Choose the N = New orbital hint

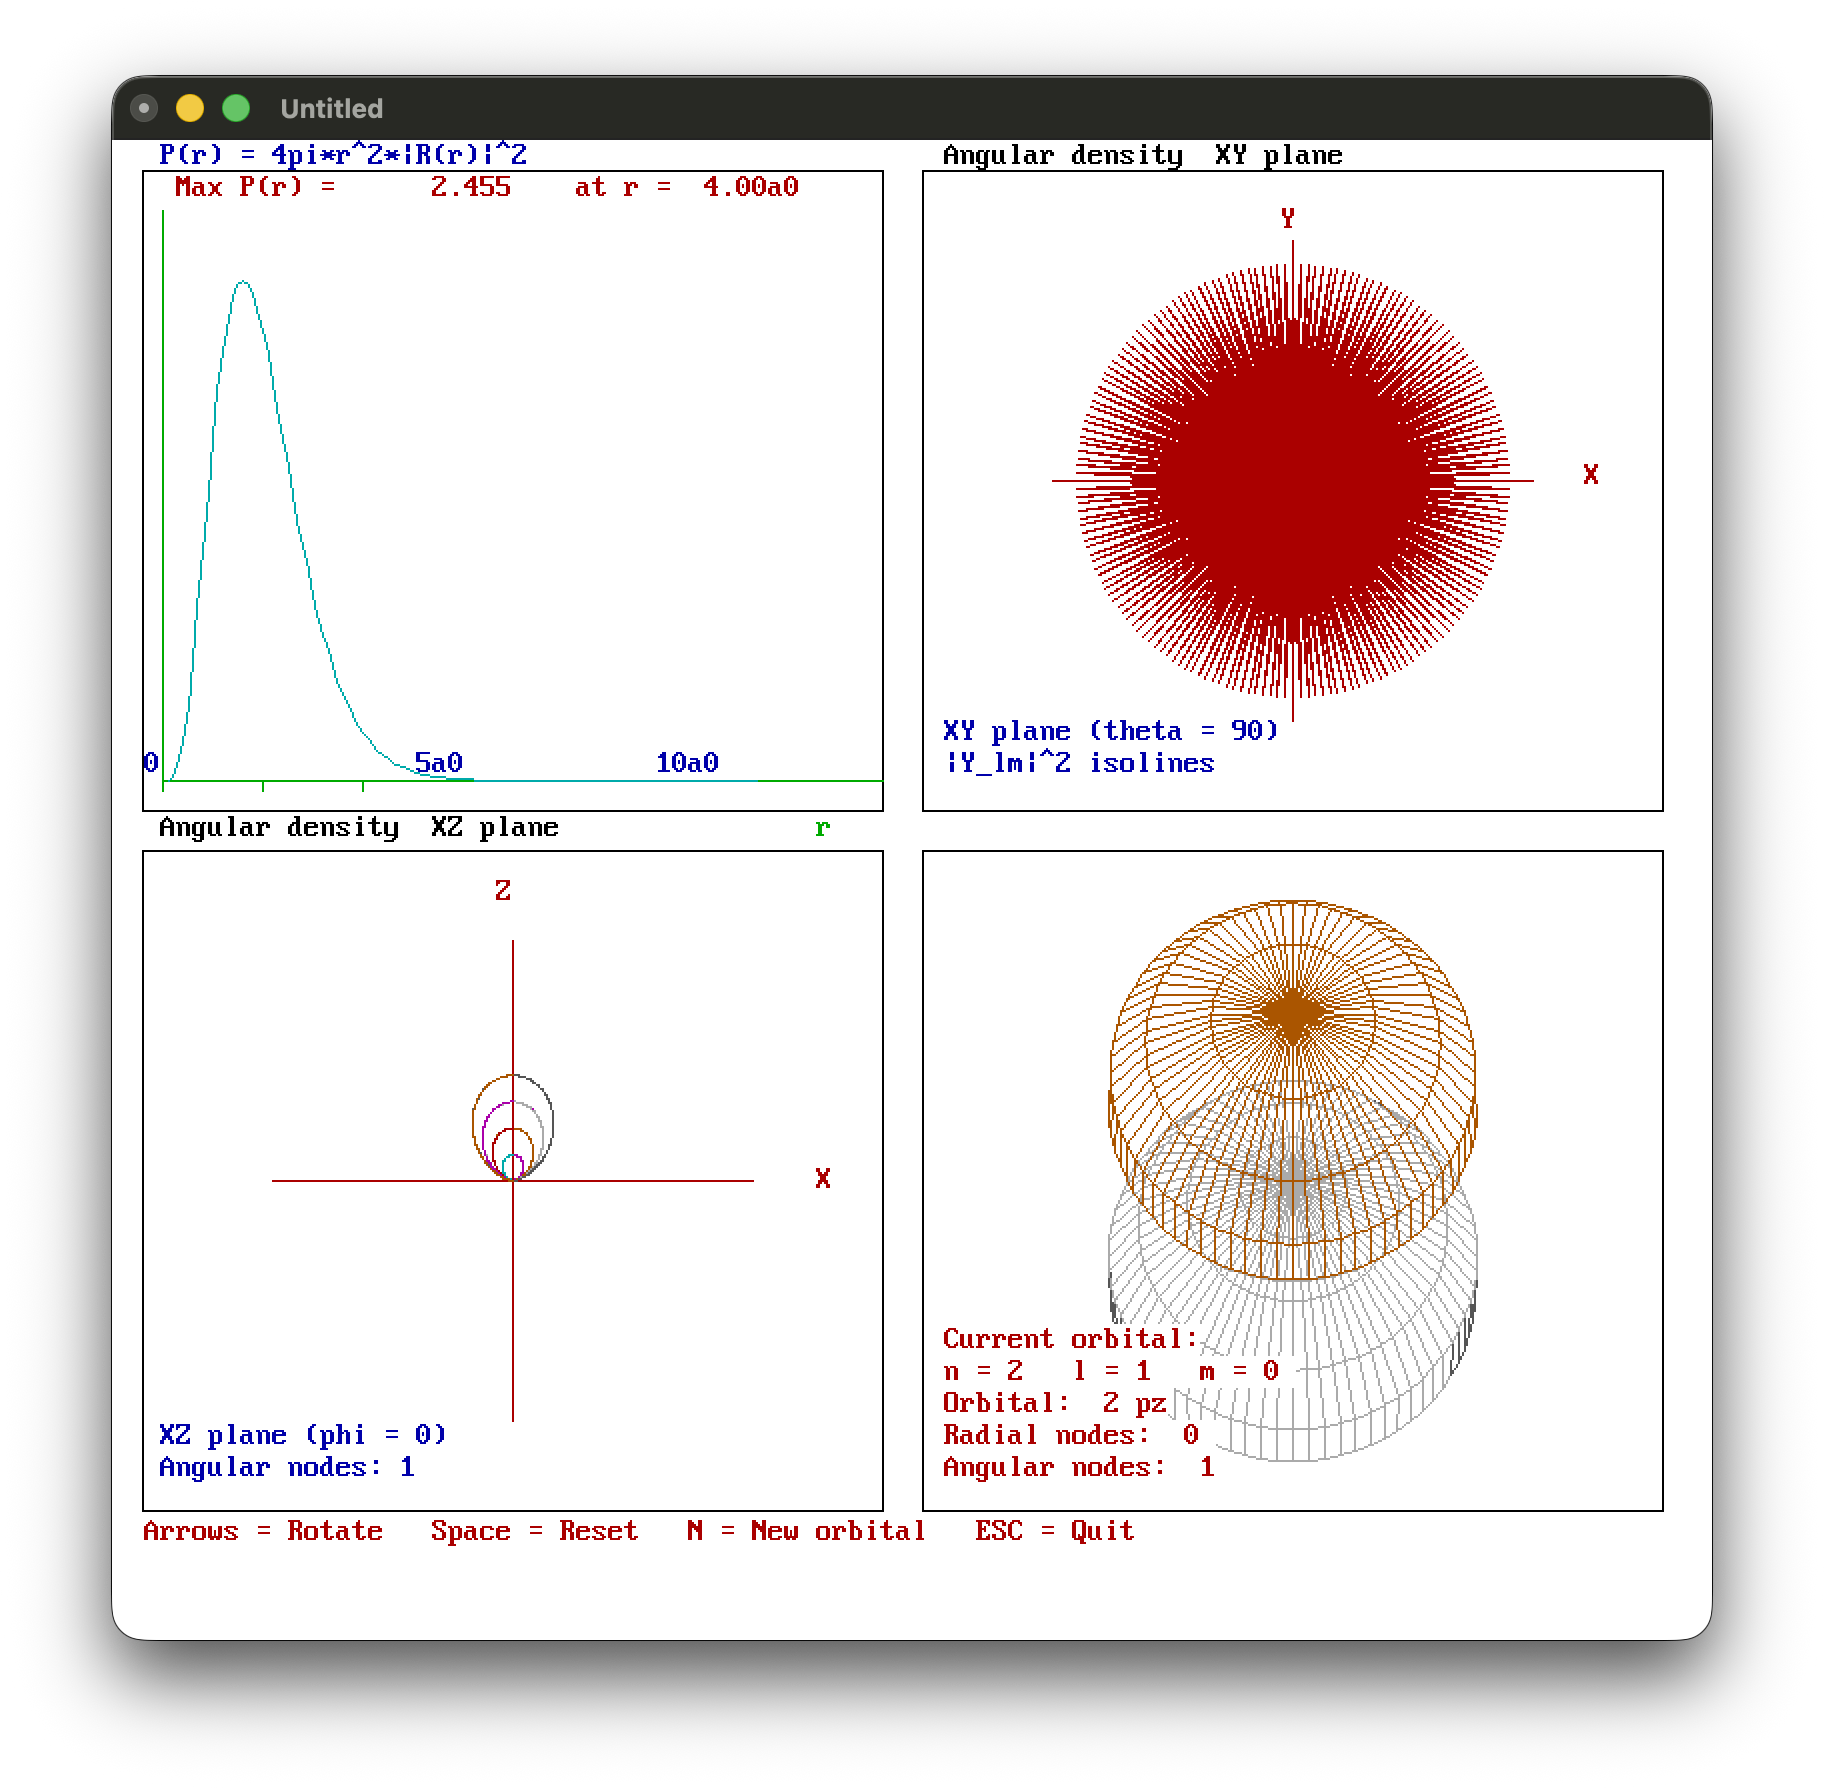click(x=805, y=1531)
